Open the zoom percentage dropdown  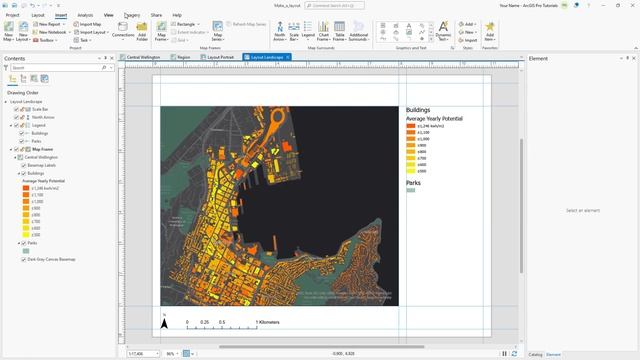(x=178, y=354)
